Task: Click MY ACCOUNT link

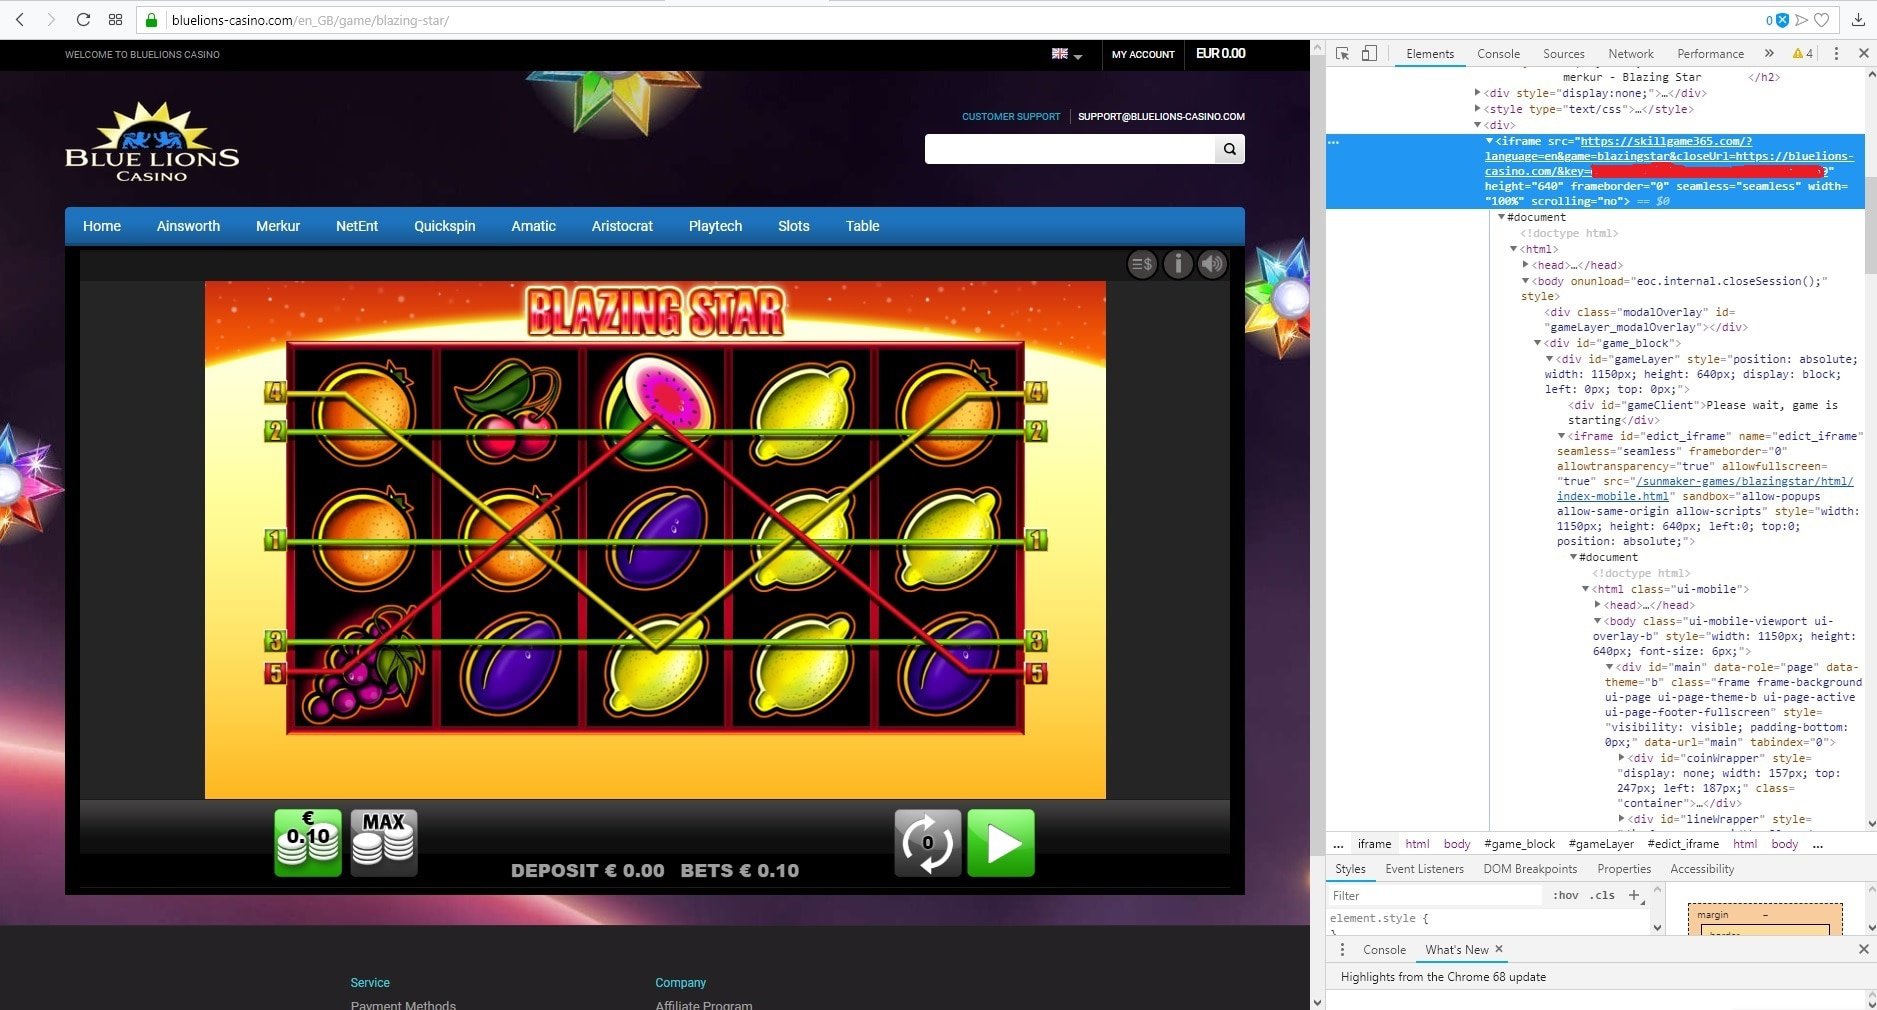Action: click(x=1143, y=54)
